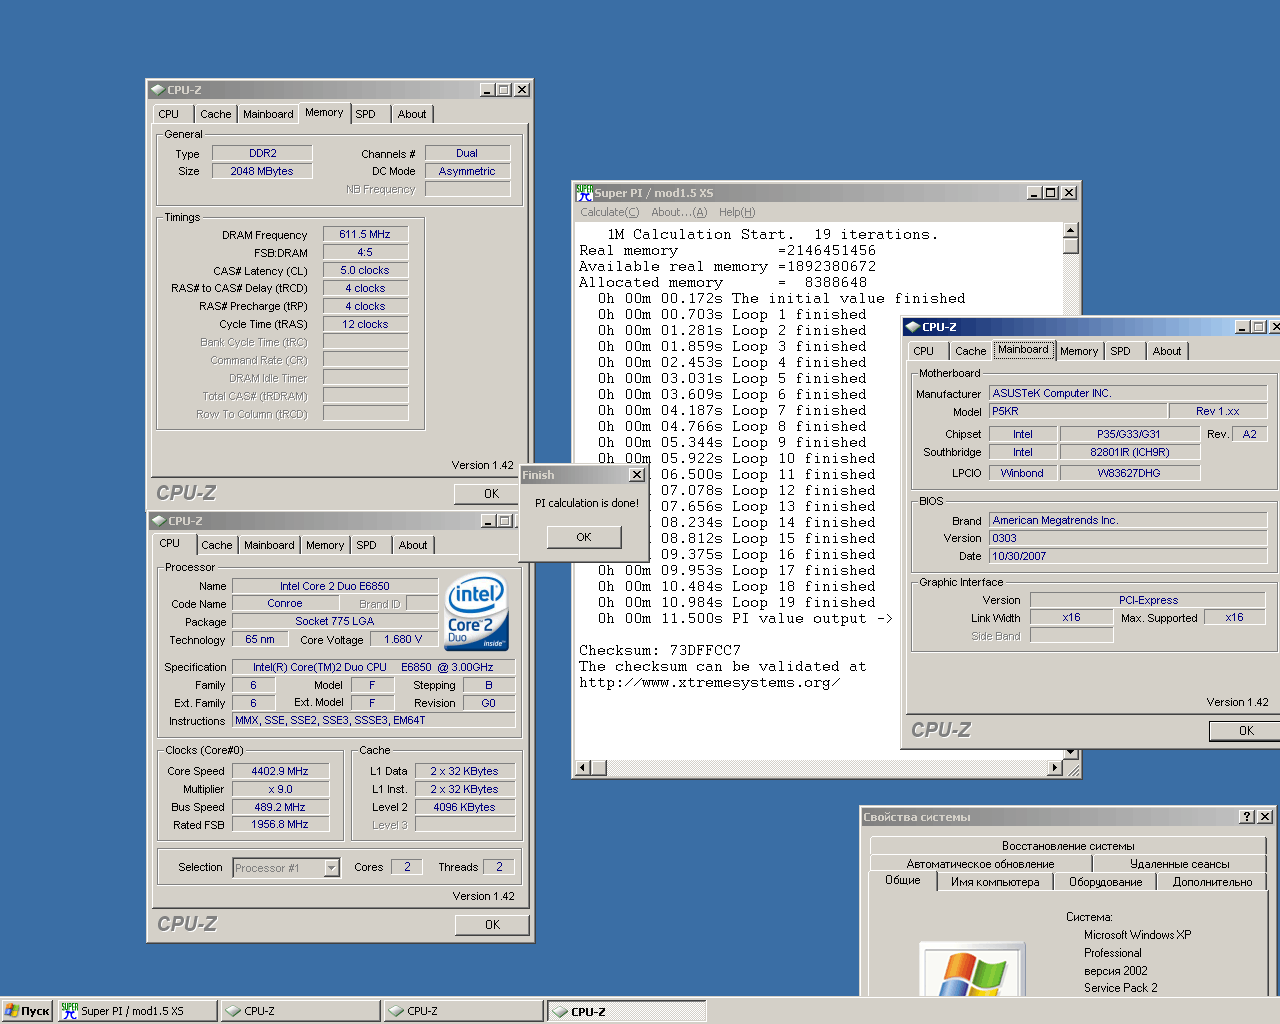Open About tab in Mainboard CPU-Z window
1280x1024 pixels.
[1167, 351]
